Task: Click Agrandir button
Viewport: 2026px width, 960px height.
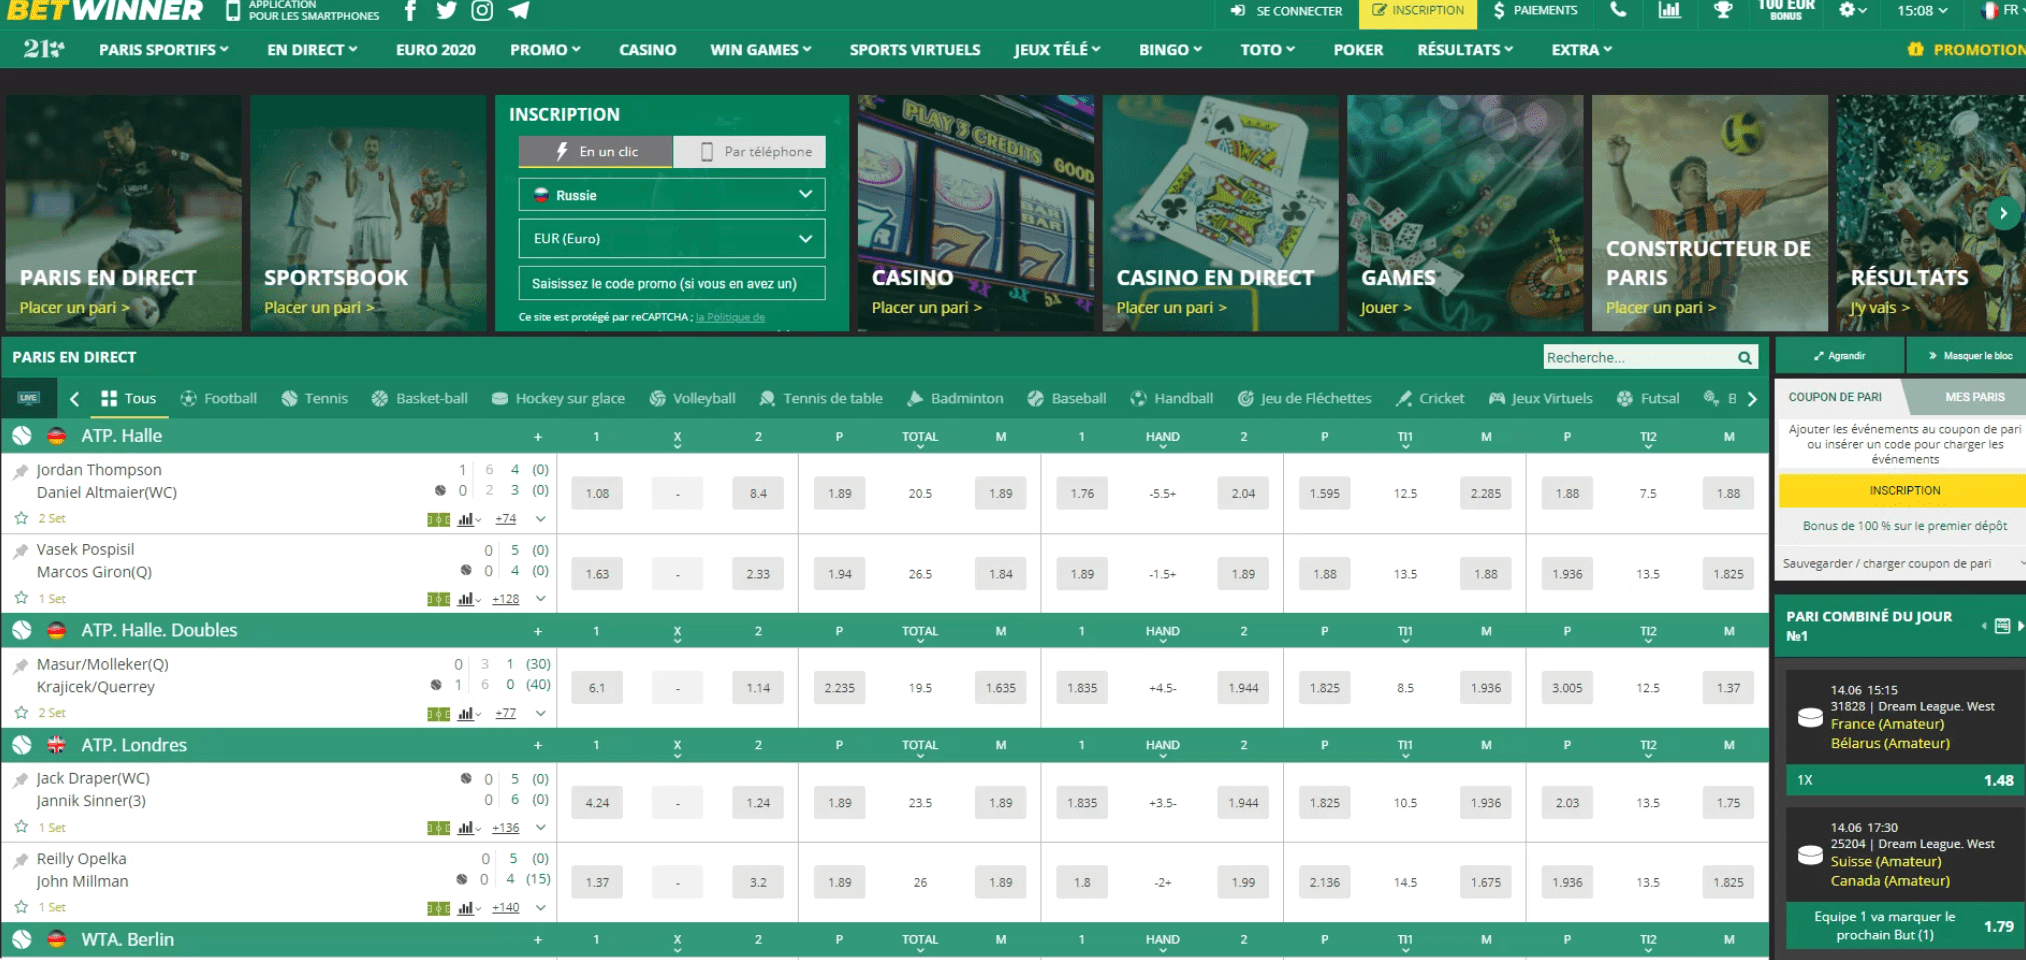Action: tap(1839, 356)
